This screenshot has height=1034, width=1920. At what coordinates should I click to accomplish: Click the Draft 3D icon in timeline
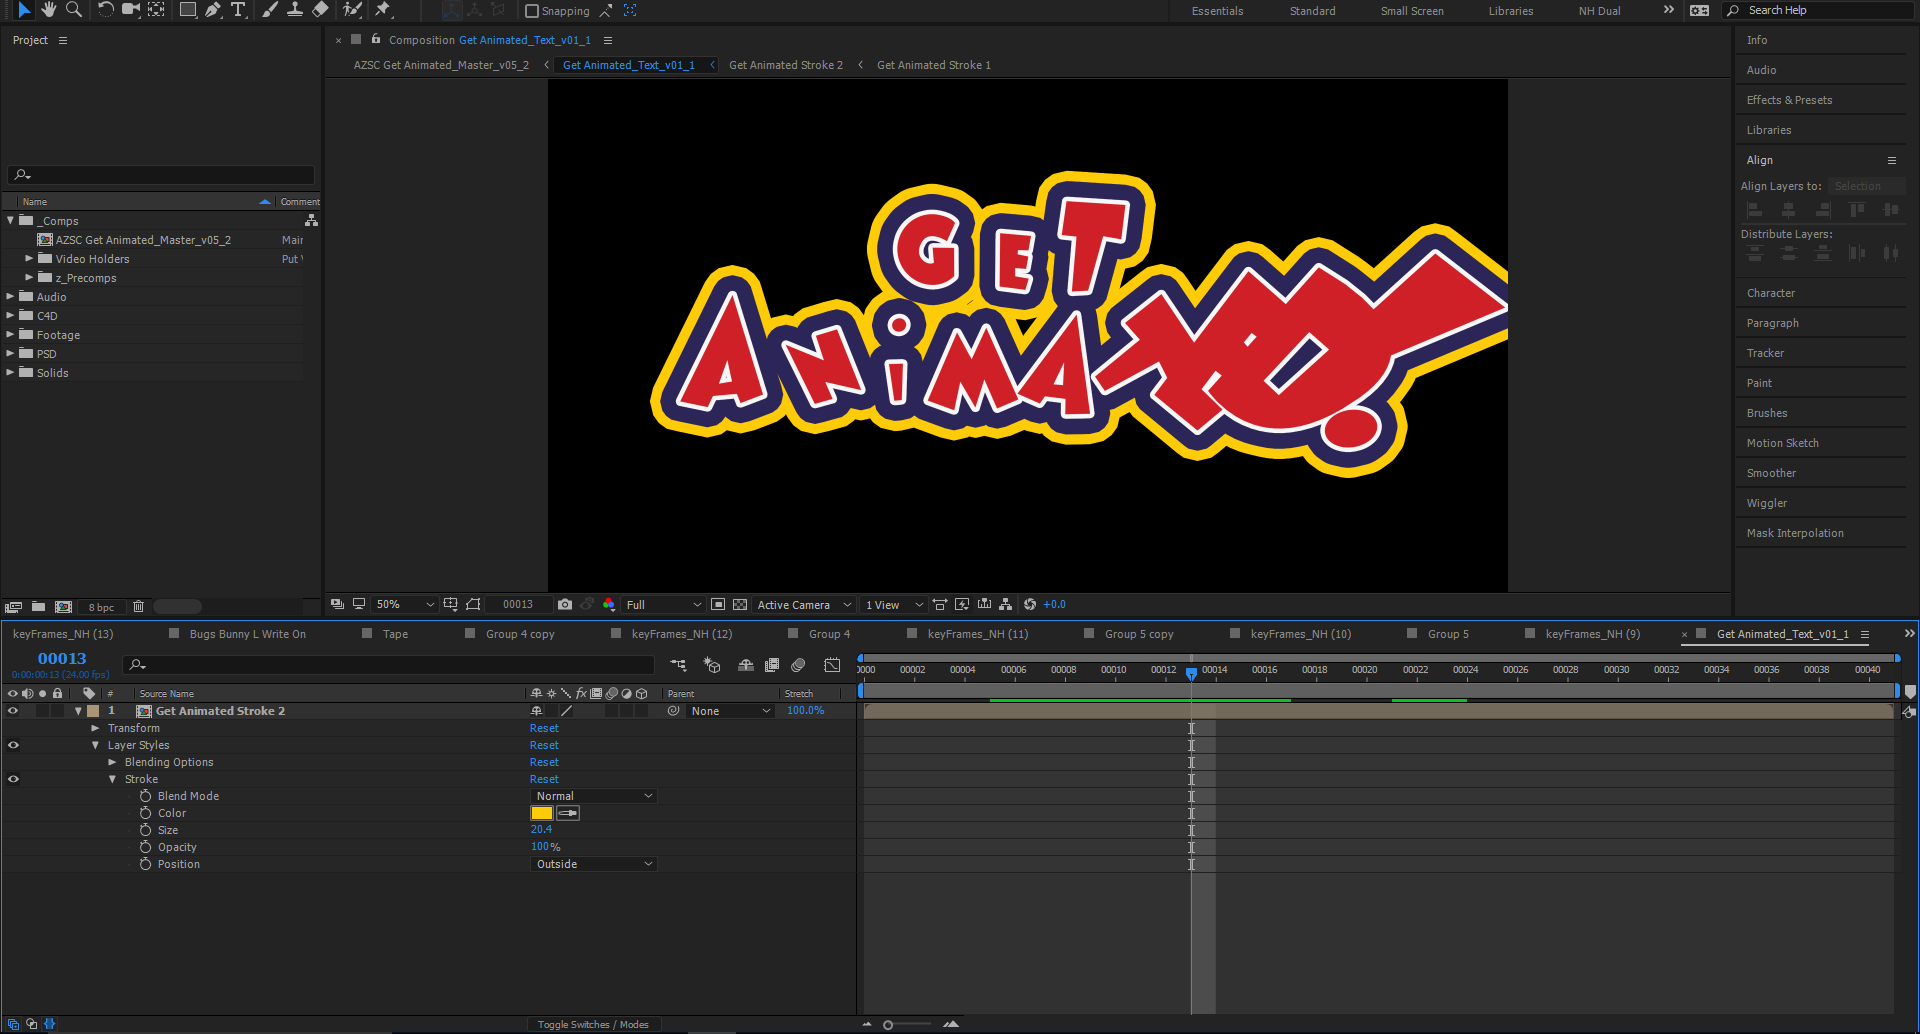[x=712, y=665]
